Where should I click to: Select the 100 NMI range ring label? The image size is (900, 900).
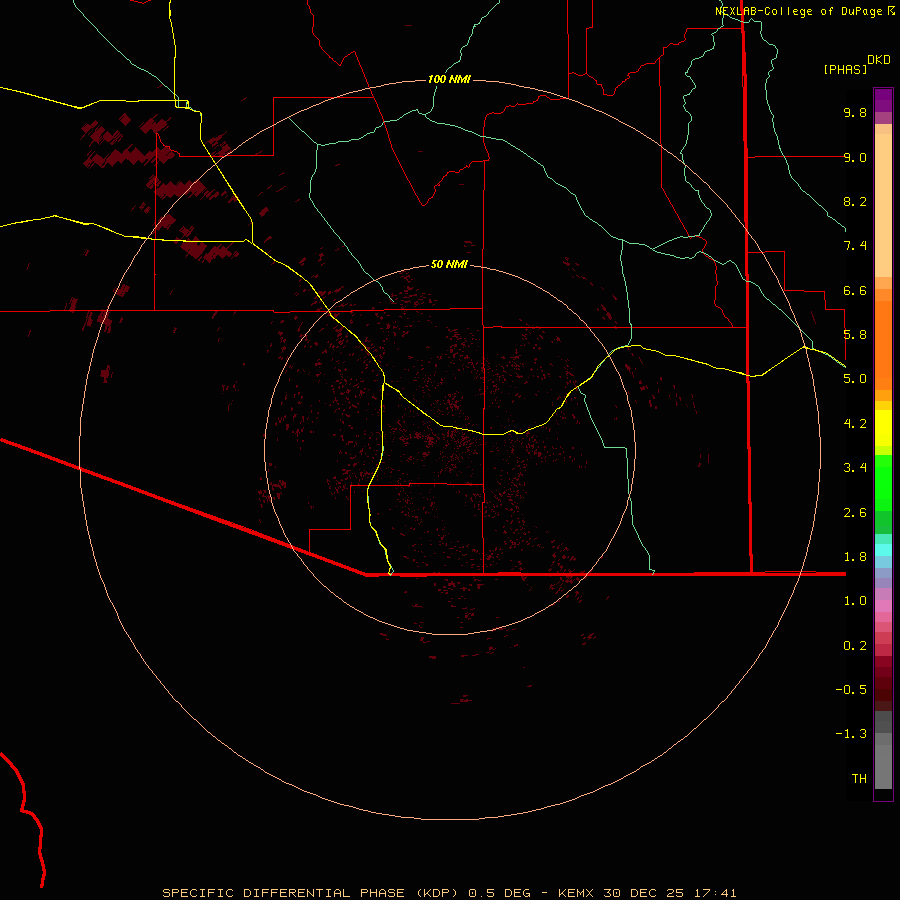[x=449, y=79]
